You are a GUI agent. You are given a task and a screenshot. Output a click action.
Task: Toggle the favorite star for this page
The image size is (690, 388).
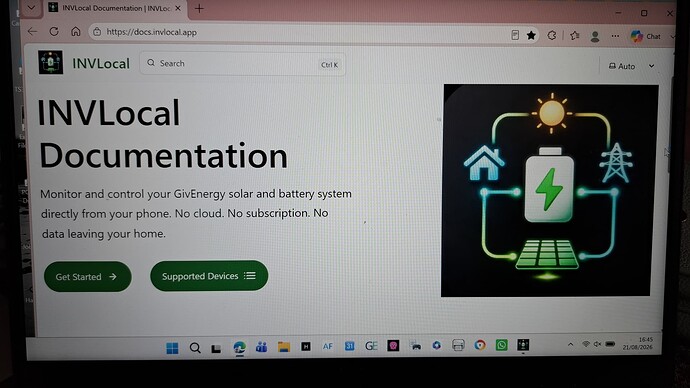click(531, 35)
